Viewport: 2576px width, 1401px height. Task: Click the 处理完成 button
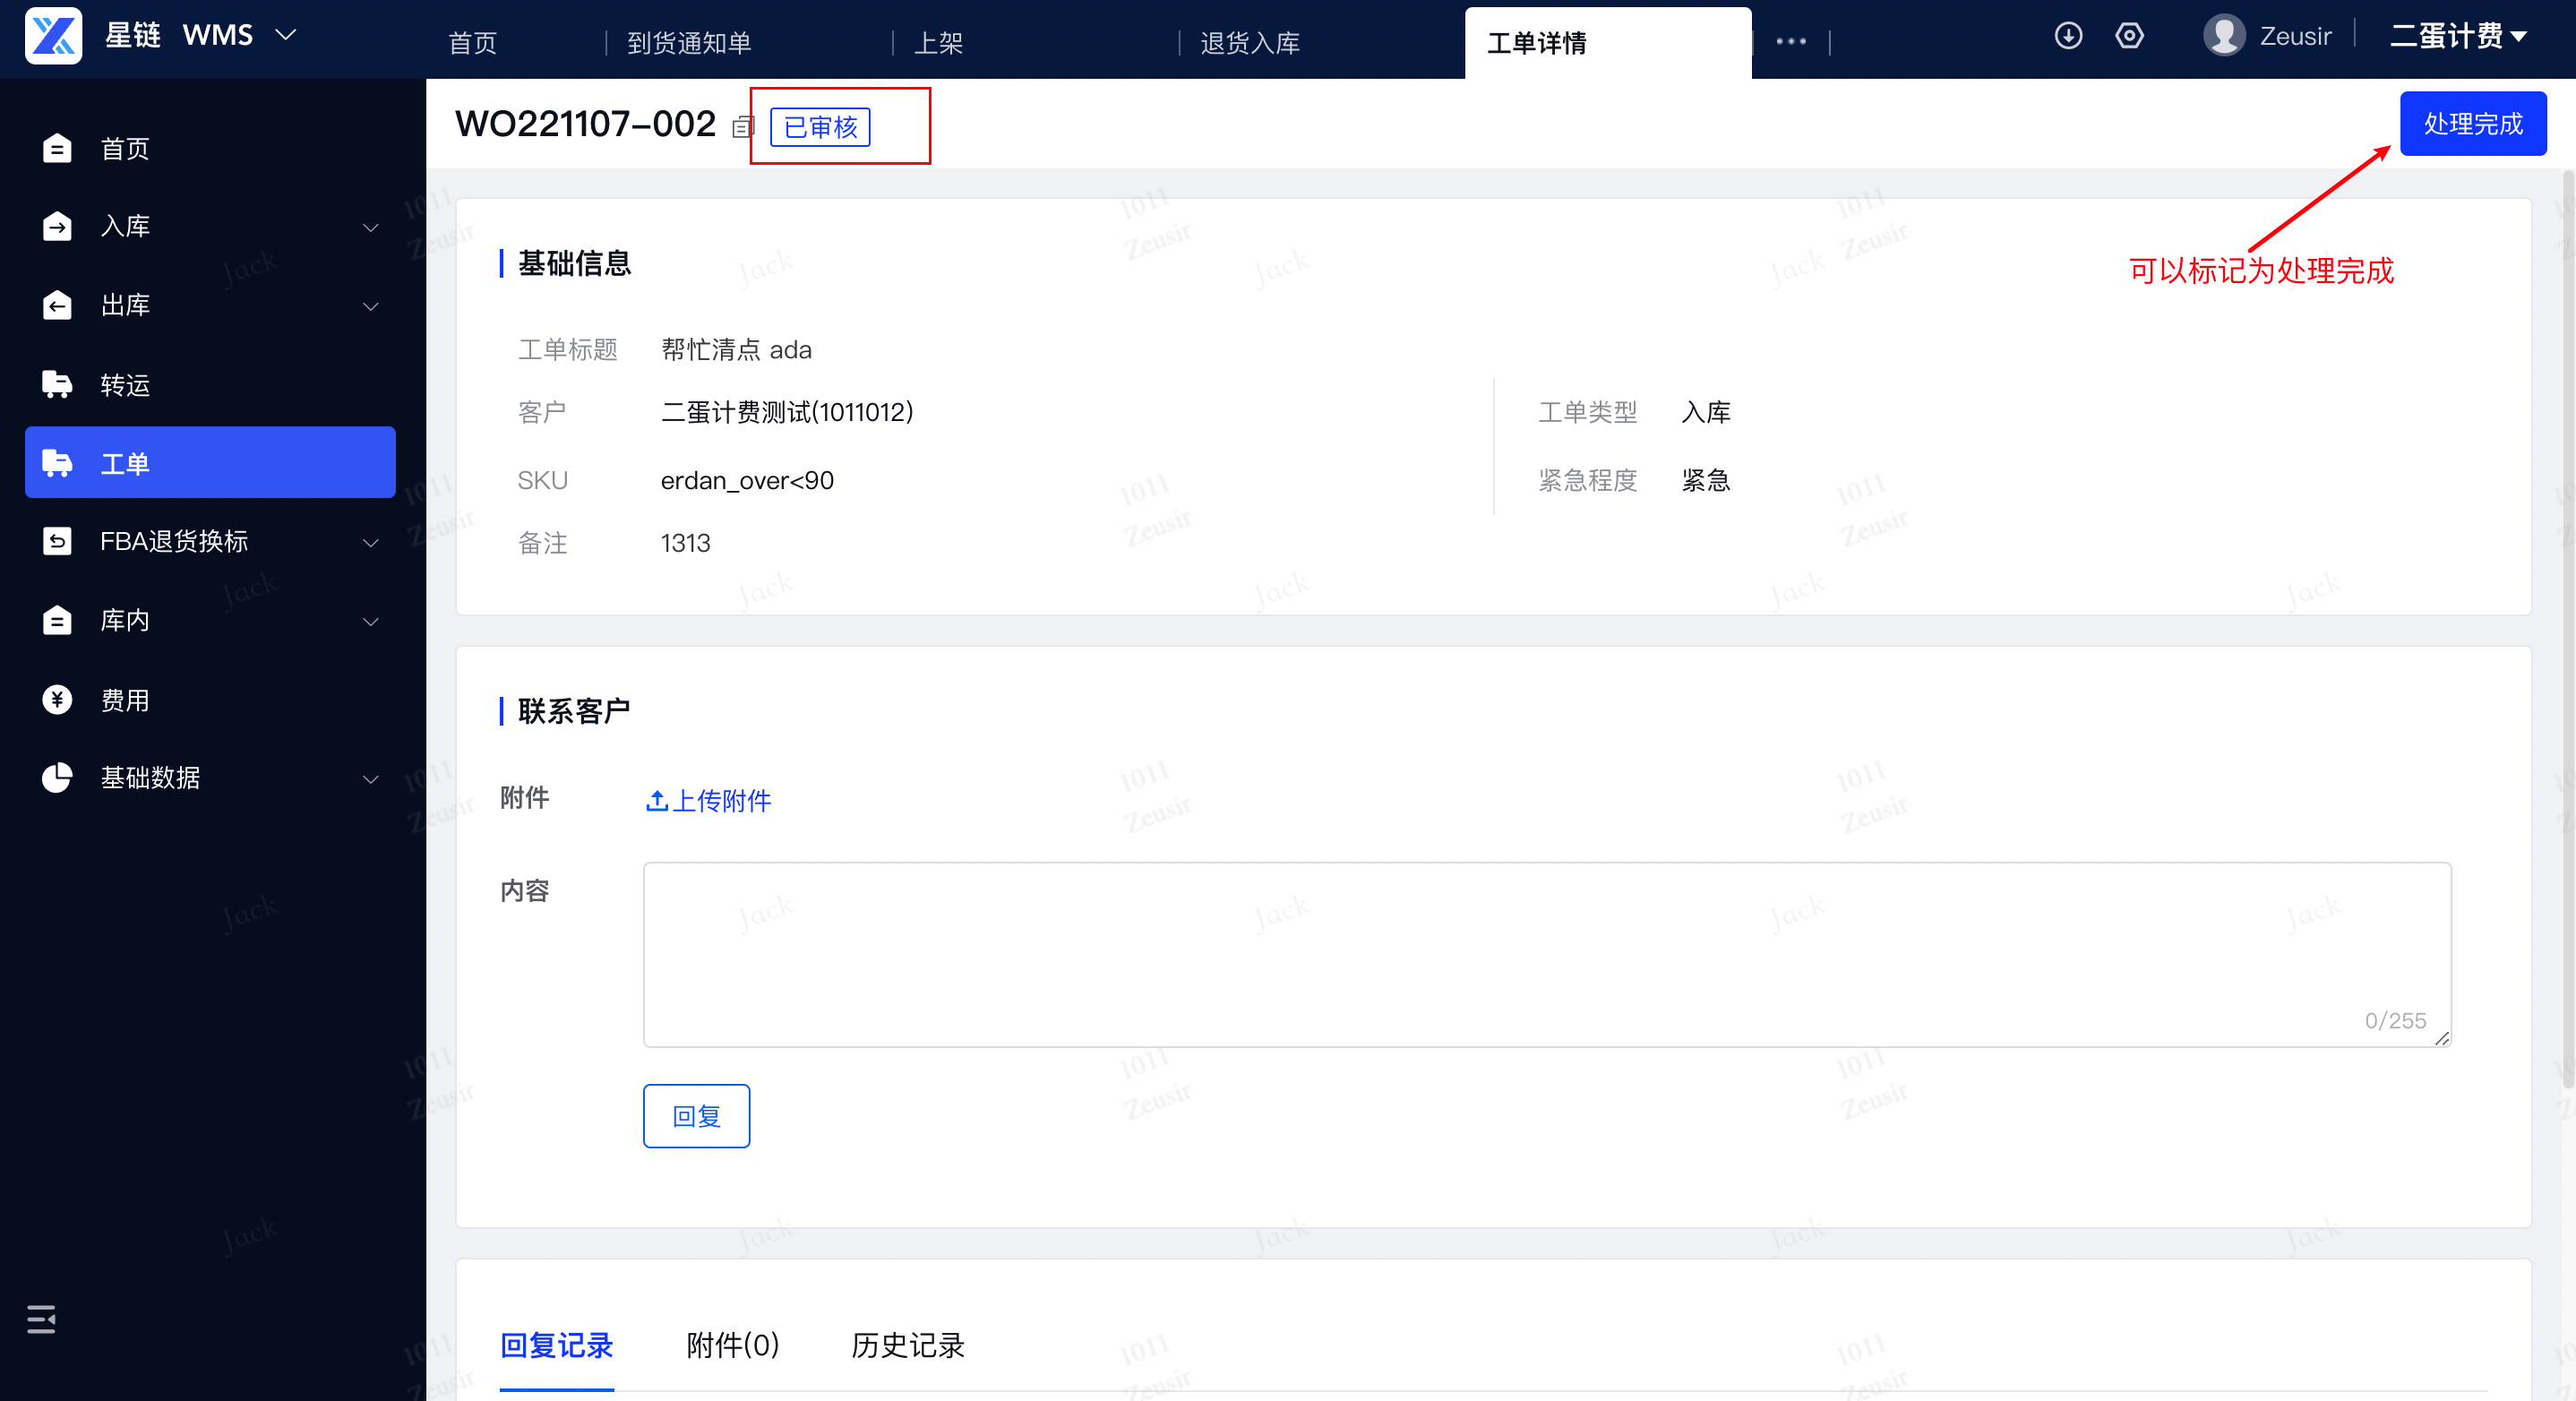click(2472, 124)
